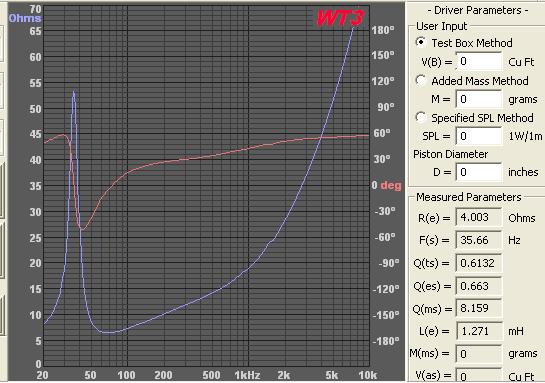Click the 0 deg phase axis label
The image size is (545, 383).
[x=386, y=185]
